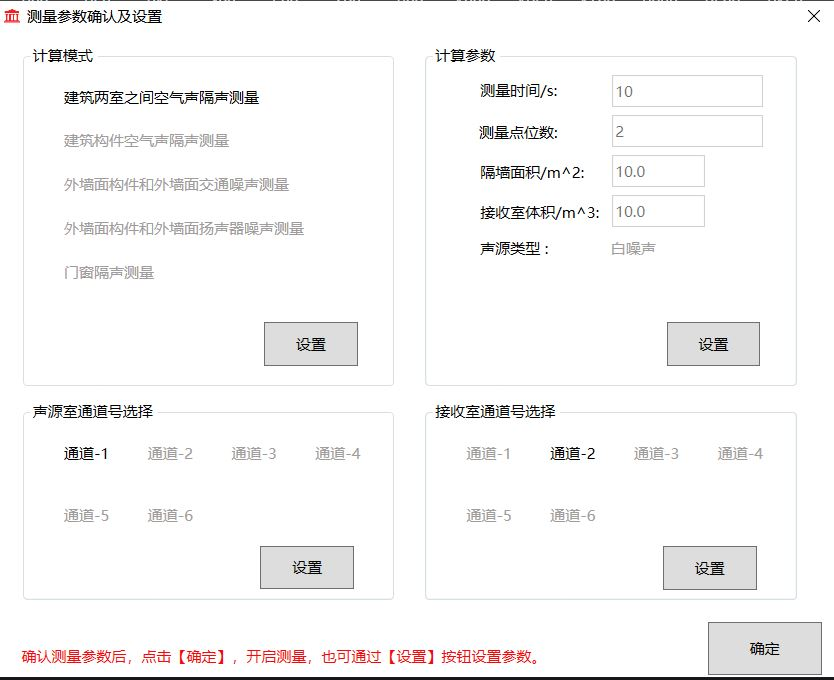834x680 pixels.
Task: Select 外墙面构件和外墙面交通噪声测量 option
Action: [177, 185]
